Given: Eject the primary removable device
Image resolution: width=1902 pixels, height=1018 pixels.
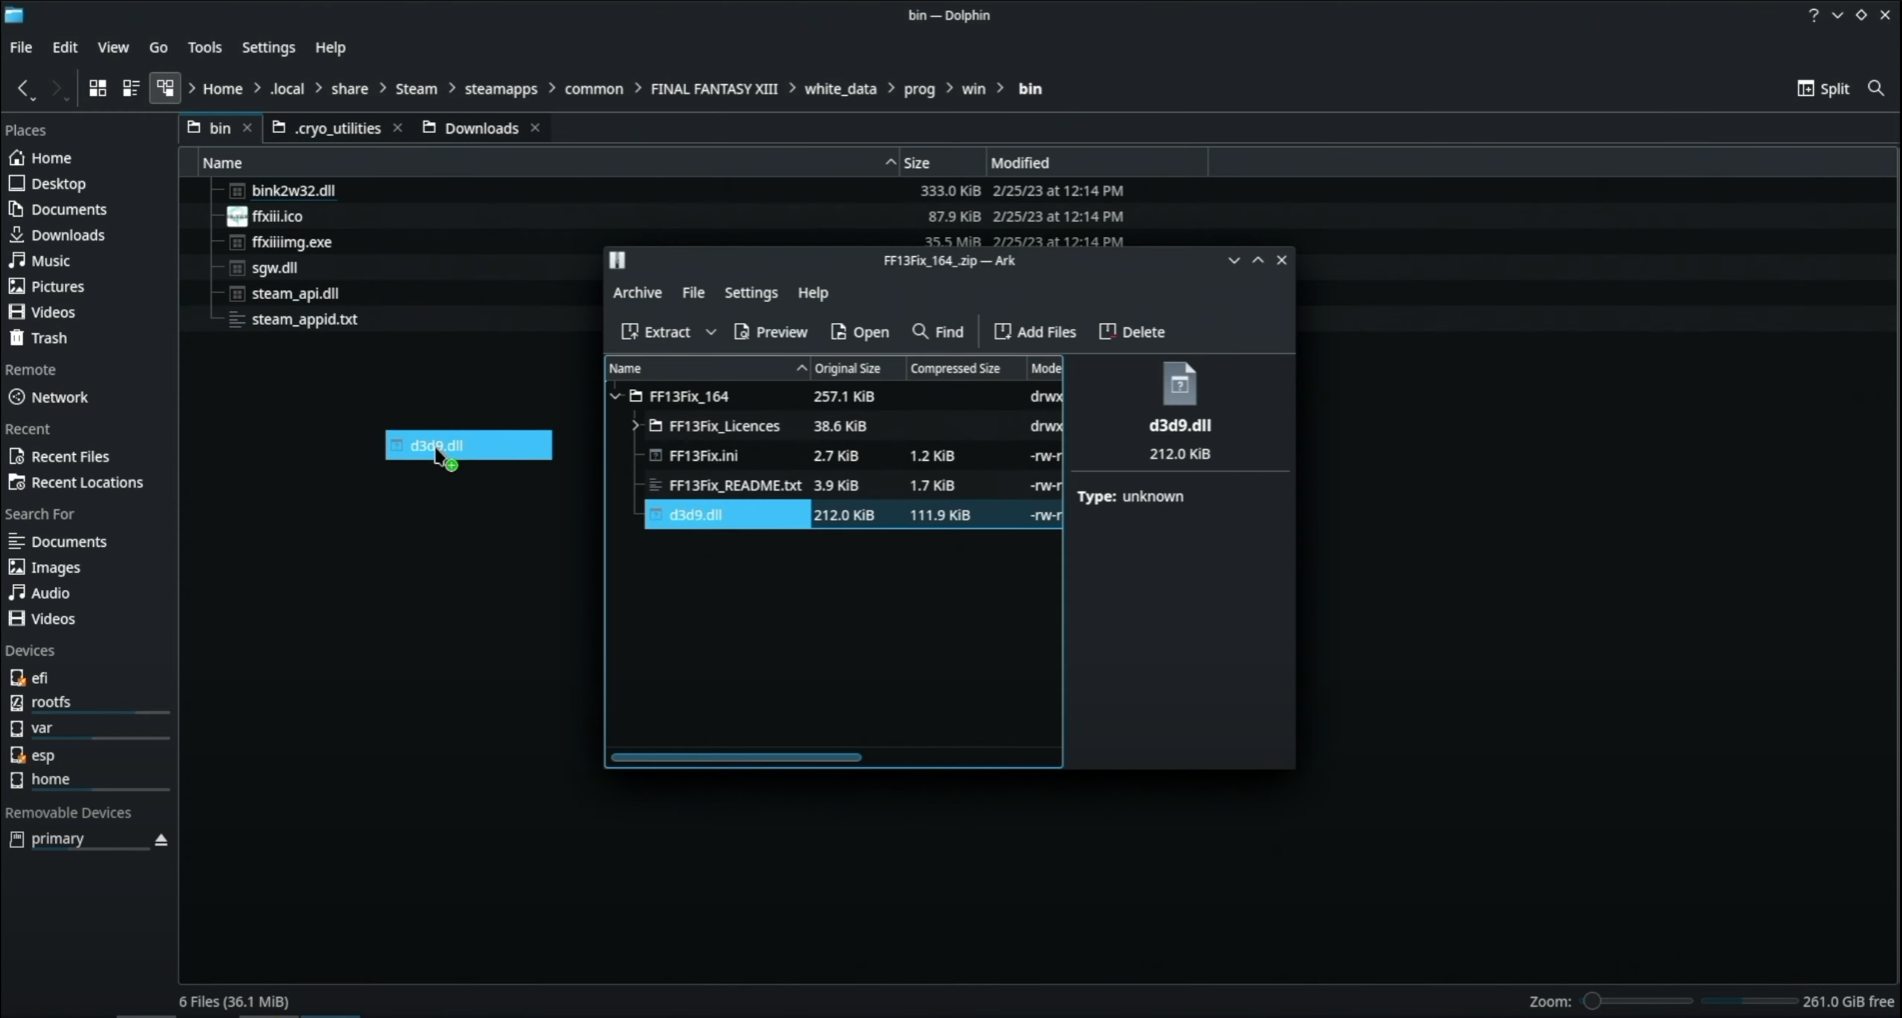Looking at the screenshot, I should point(161,840).
